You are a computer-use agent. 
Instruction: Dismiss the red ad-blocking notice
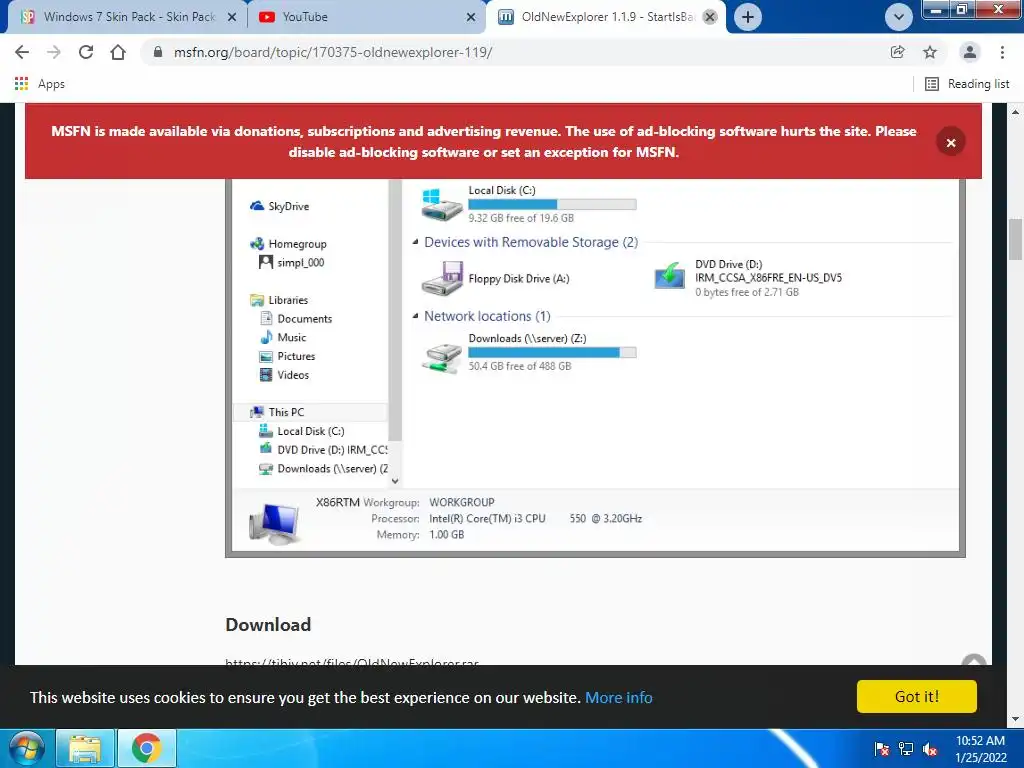[x=951, y=142]
